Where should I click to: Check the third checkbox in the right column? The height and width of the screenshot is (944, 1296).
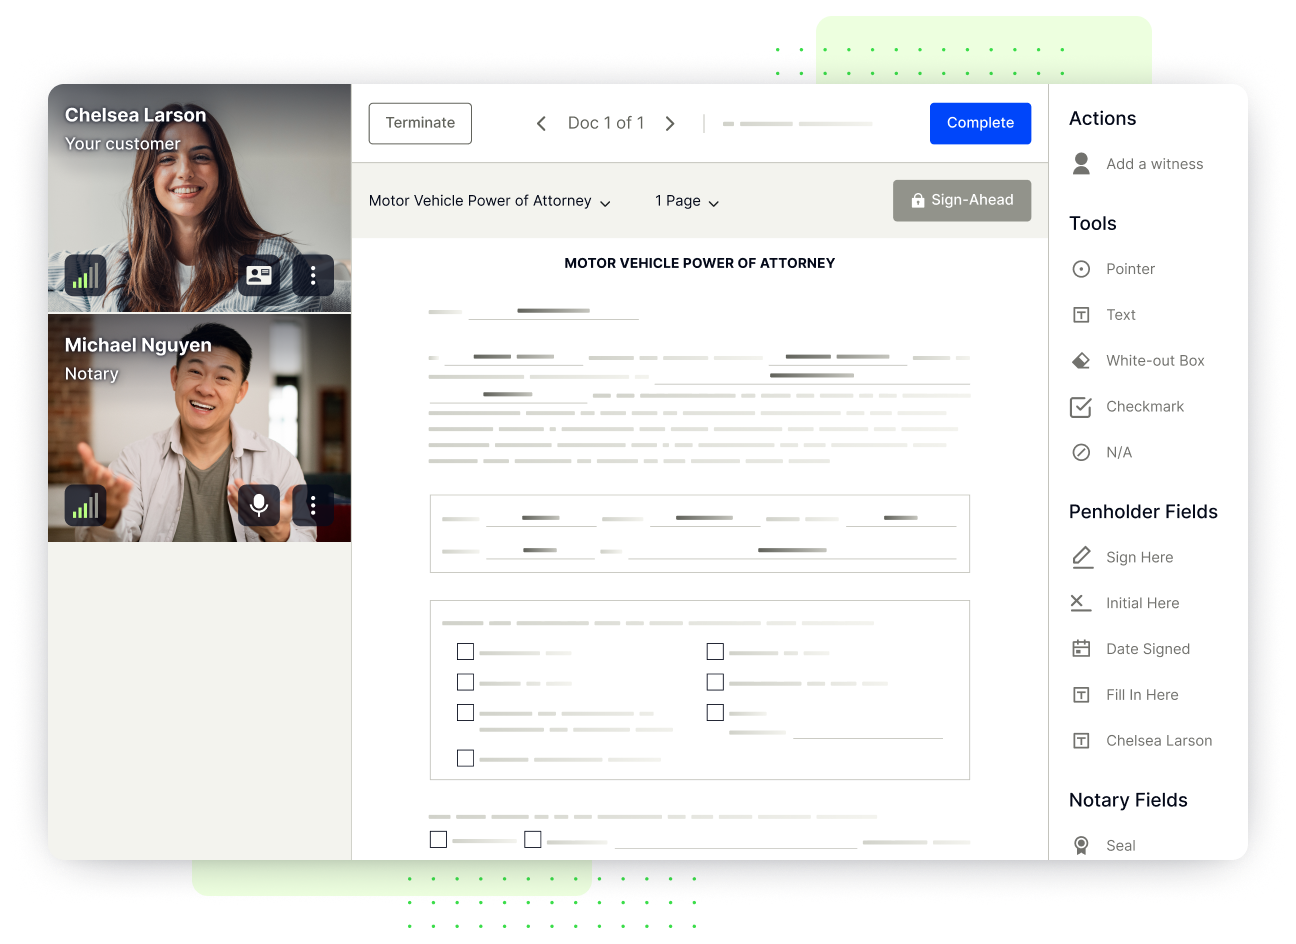click(715, 713)
